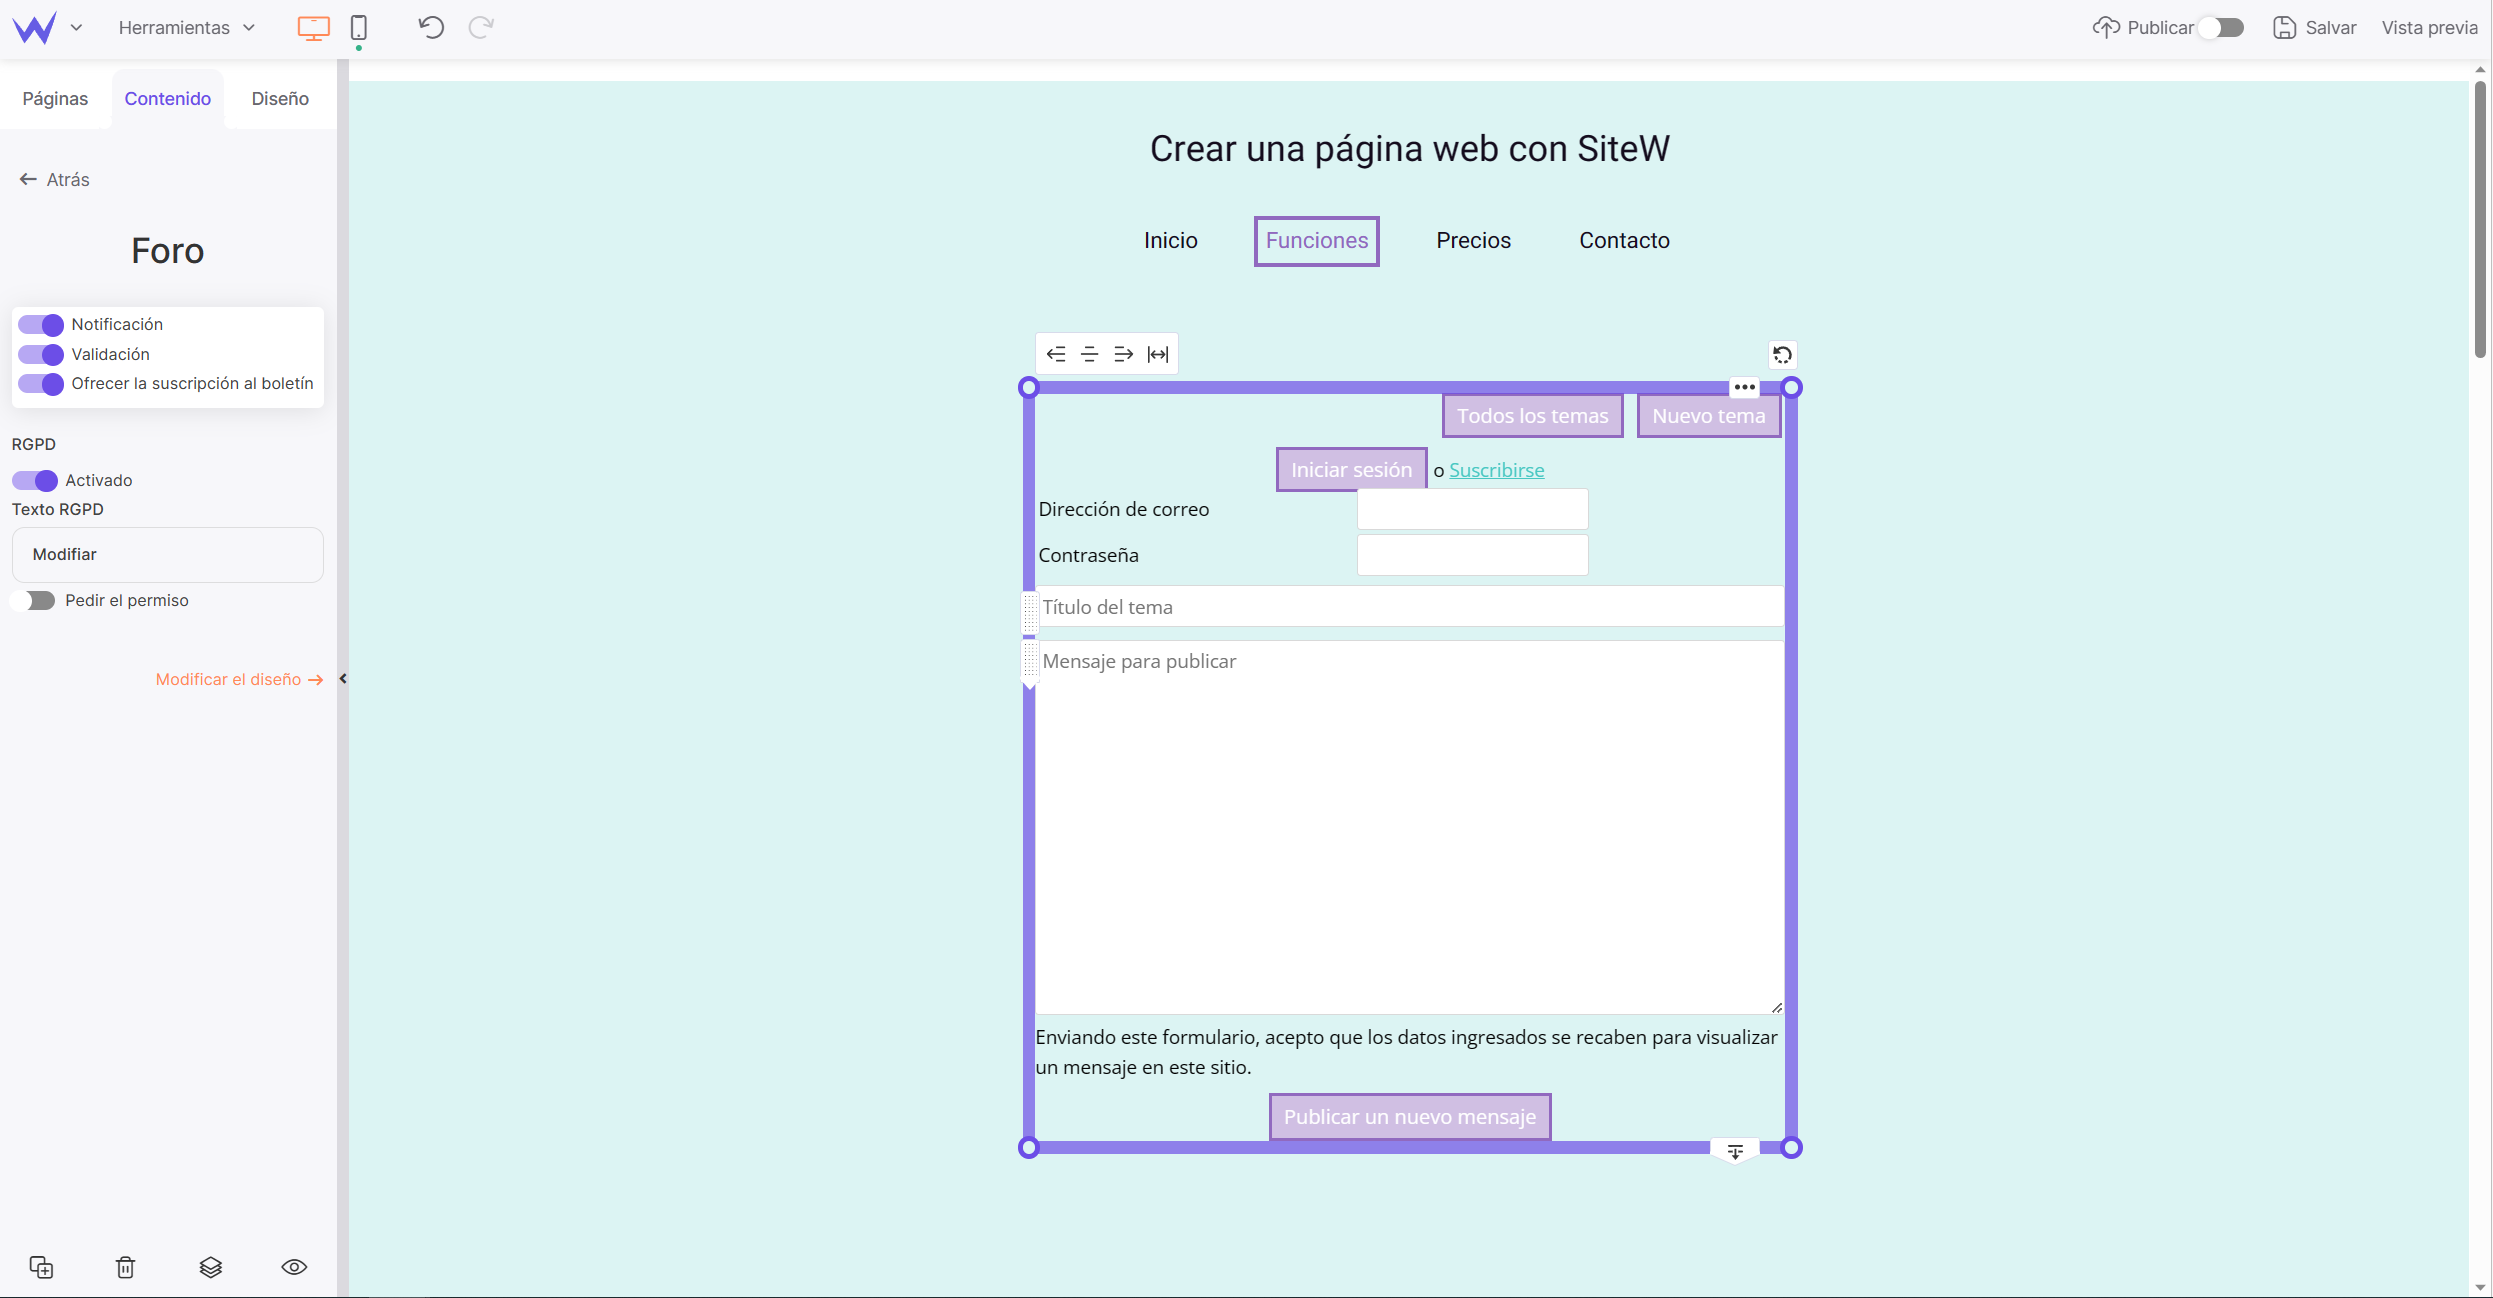Toggle Ofrecer la suscripción al boletín
The image size is (2493, 1298).
point(41,384)
